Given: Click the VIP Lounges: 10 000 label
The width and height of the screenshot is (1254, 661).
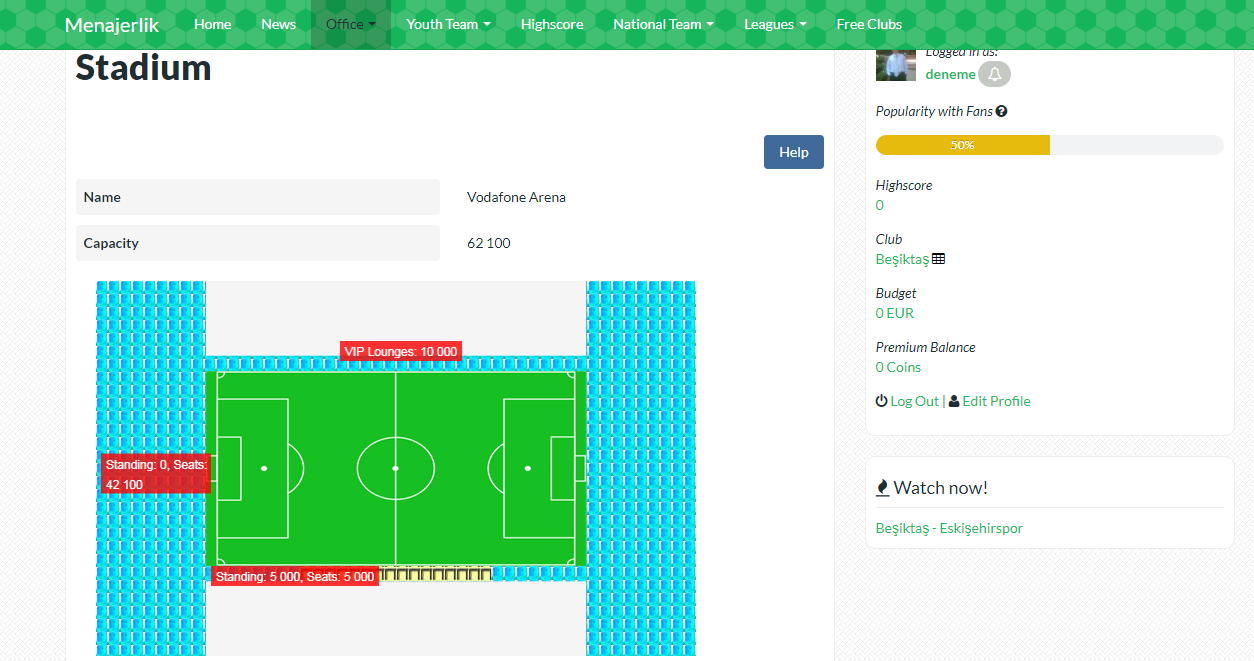Looking at the screenshot, I should click(x=401, y=352).
